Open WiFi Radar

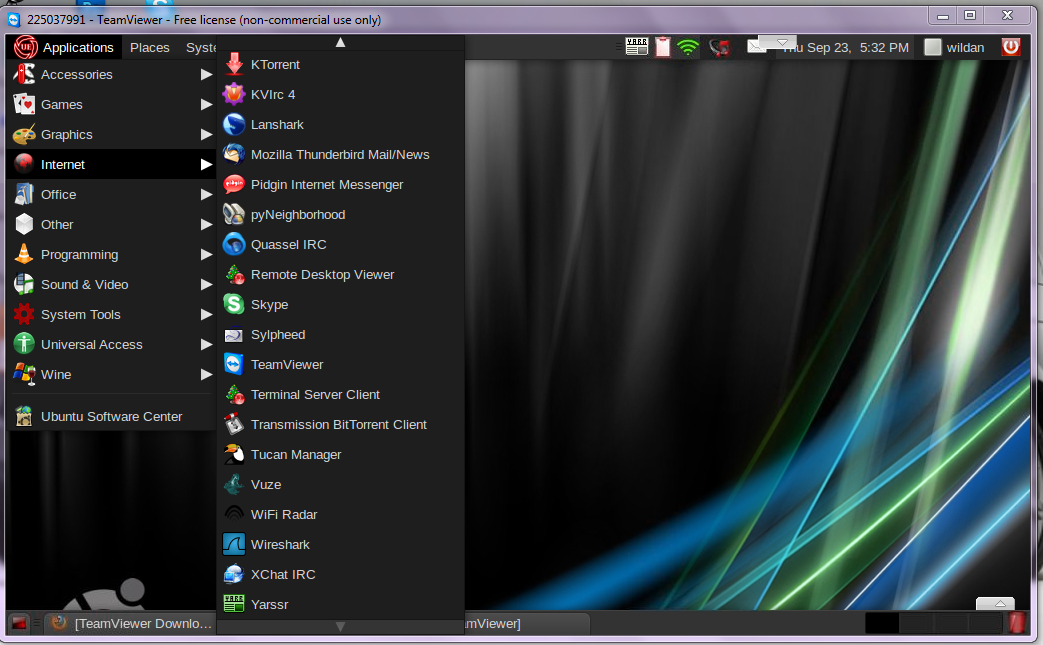tap(340, 514)
